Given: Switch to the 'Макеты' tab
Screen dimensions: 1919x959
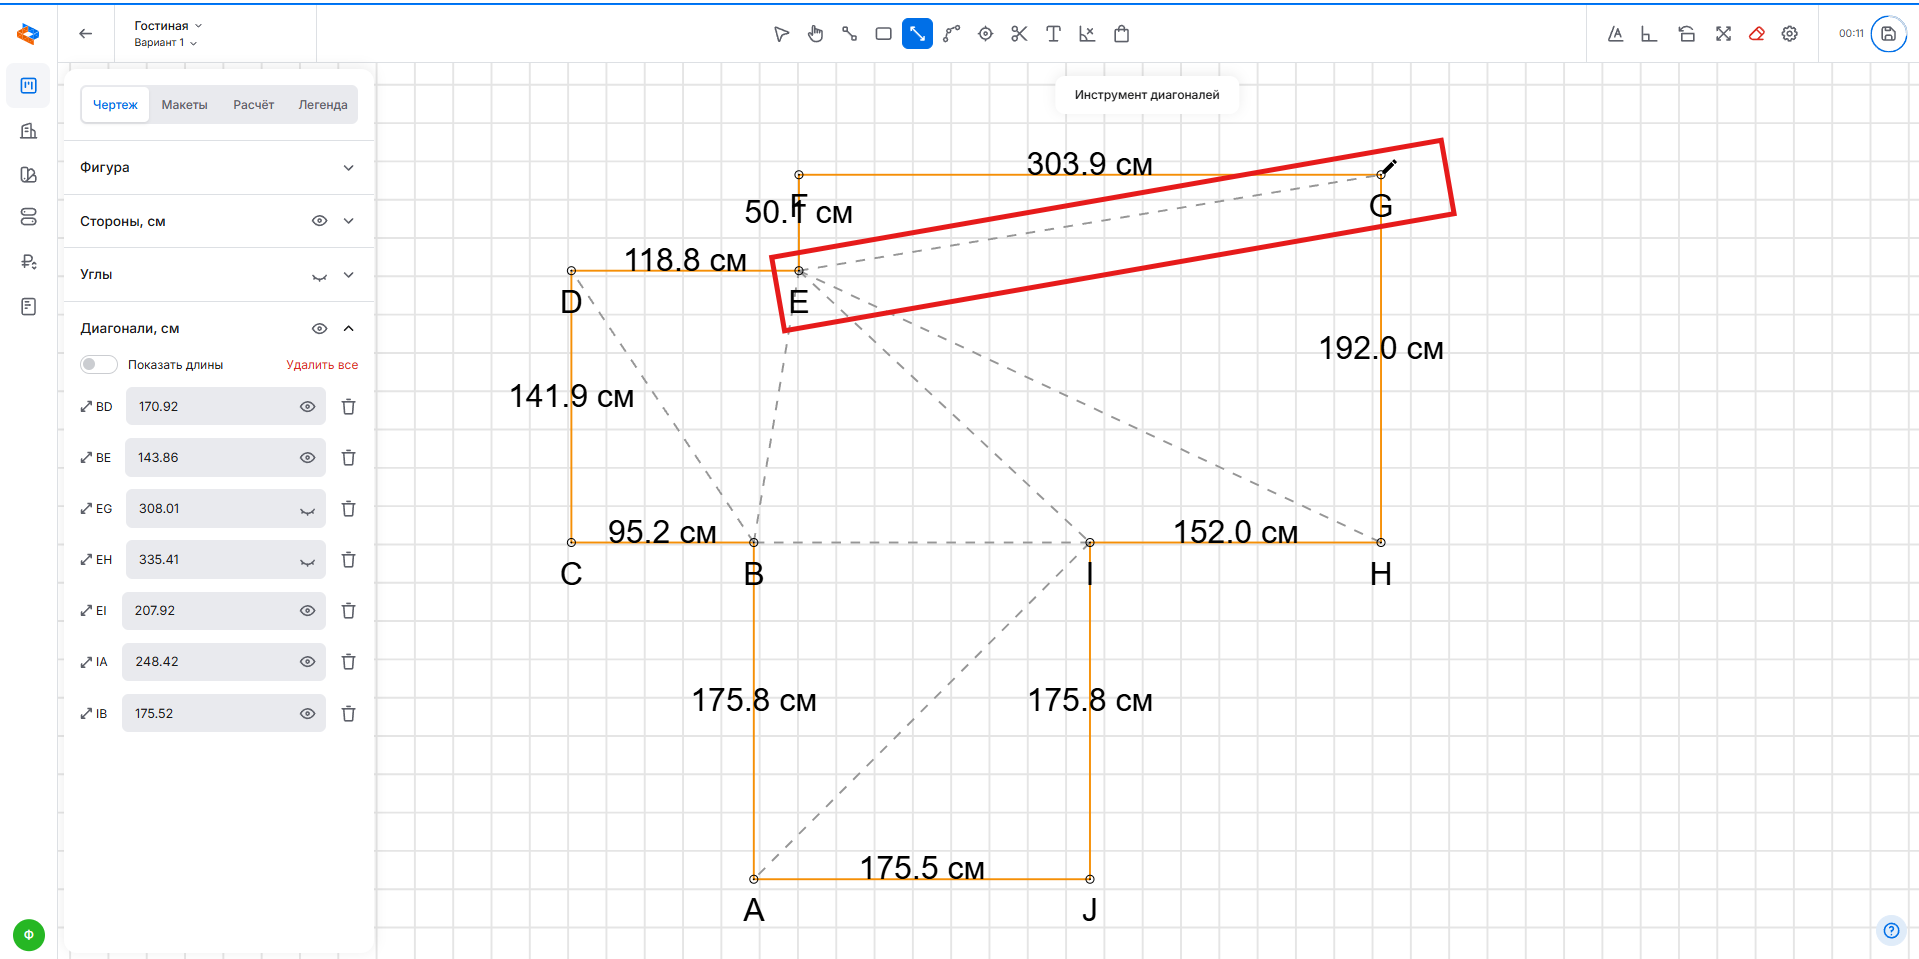Looking at the screenshot, I should pos(184,105).
